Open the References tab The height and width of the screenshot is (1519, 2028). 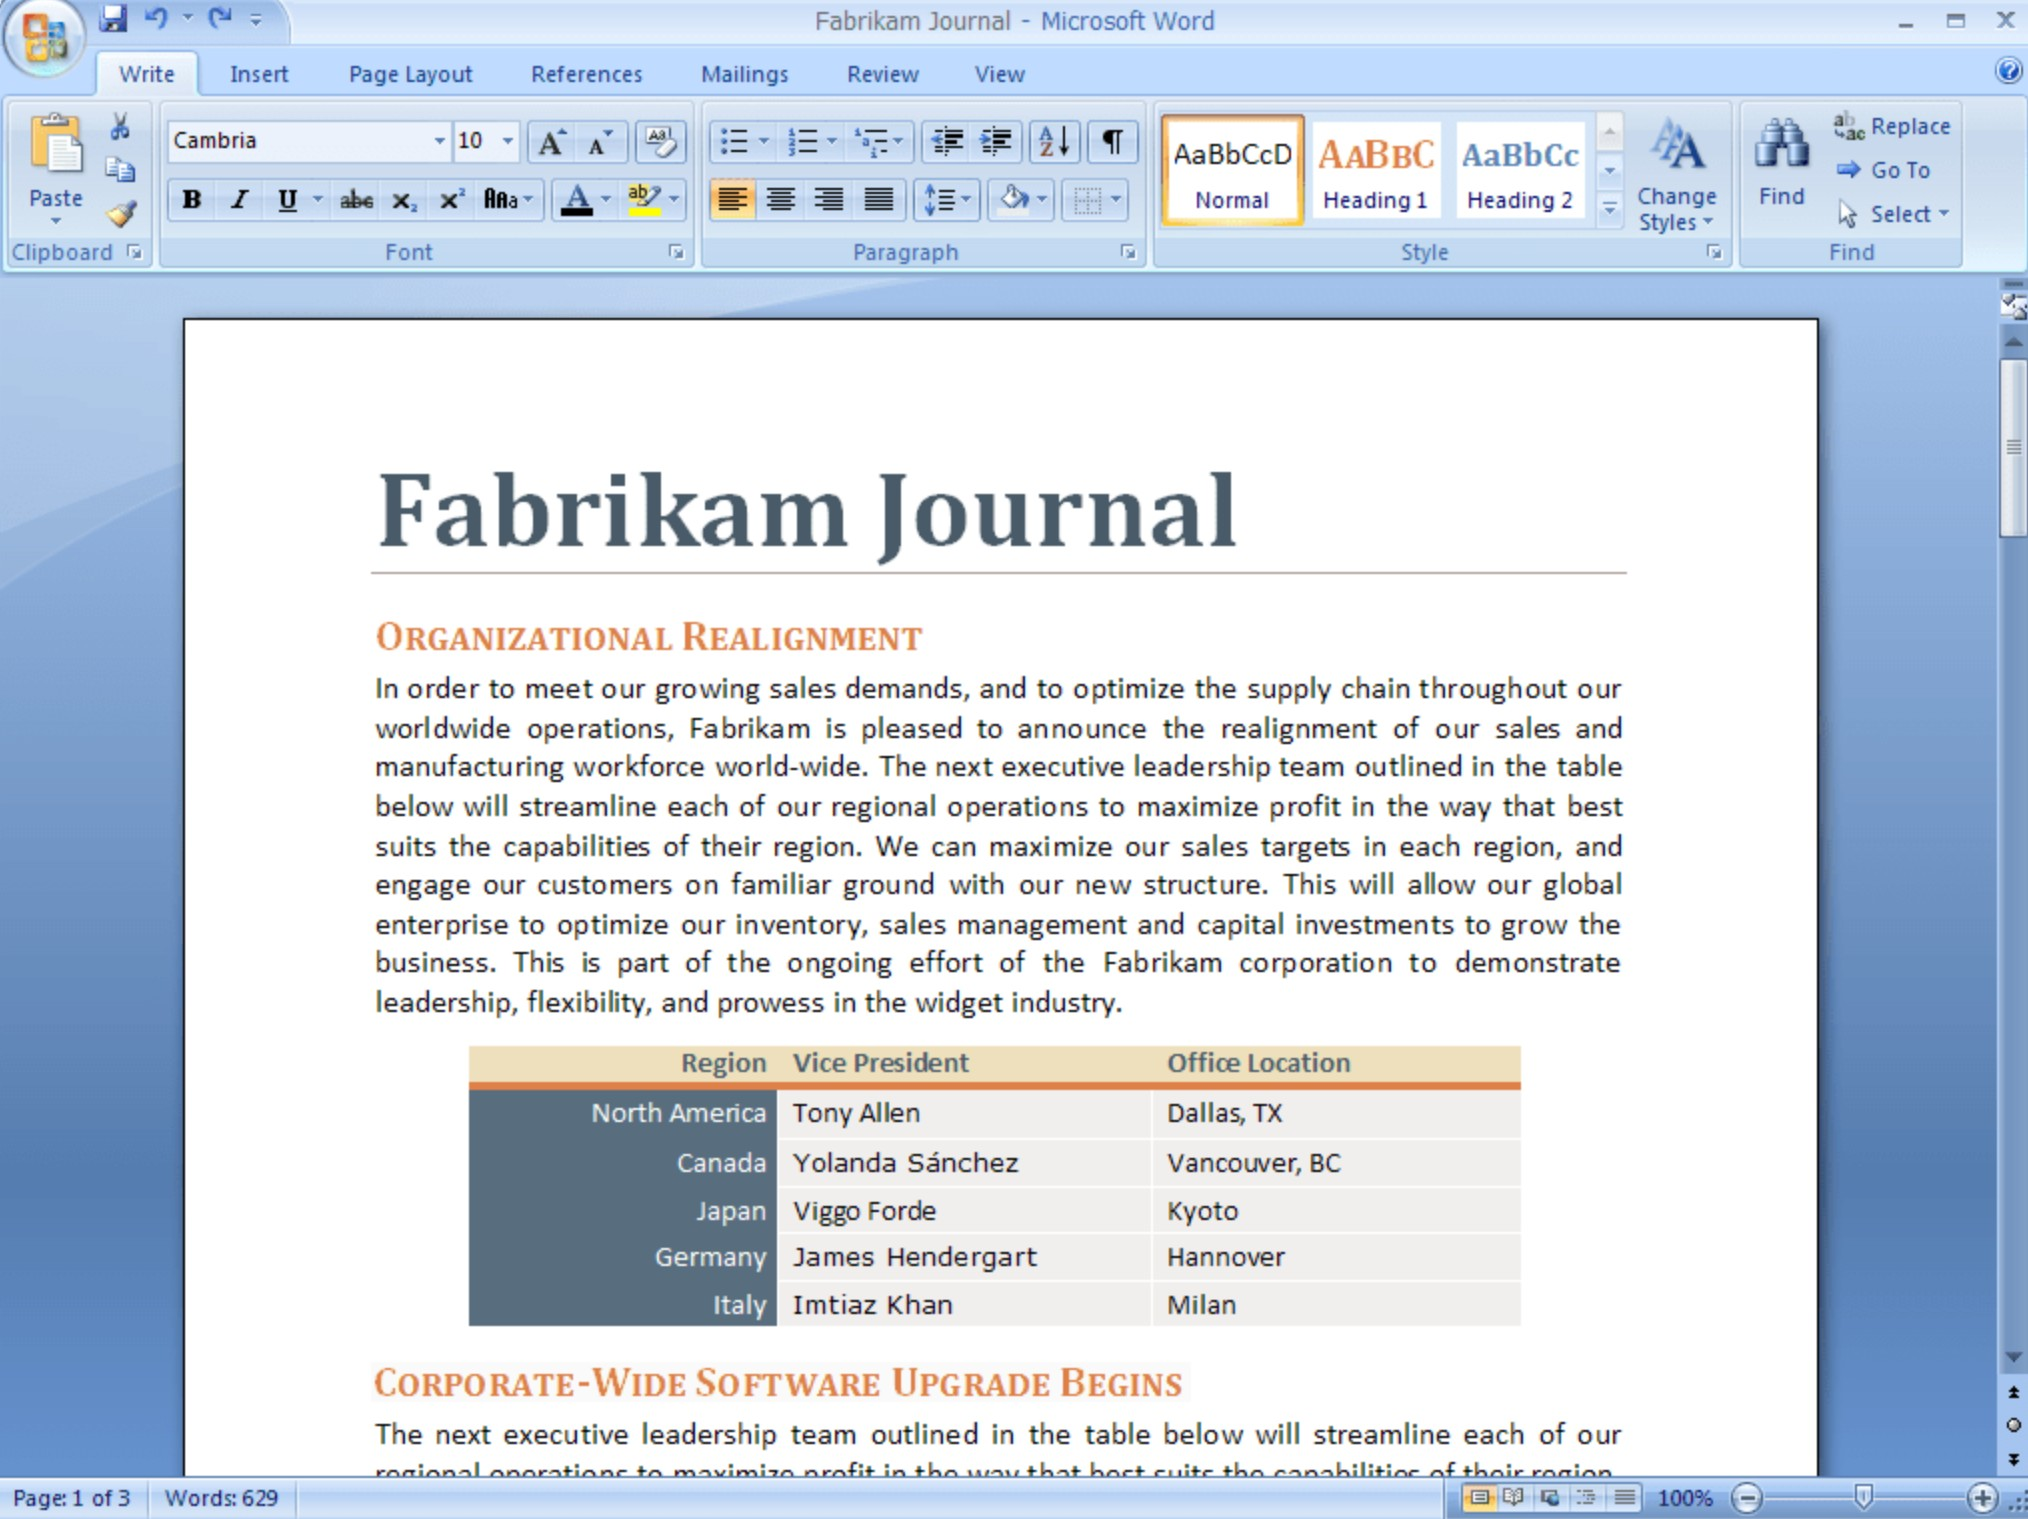click(x=587, y=74)
